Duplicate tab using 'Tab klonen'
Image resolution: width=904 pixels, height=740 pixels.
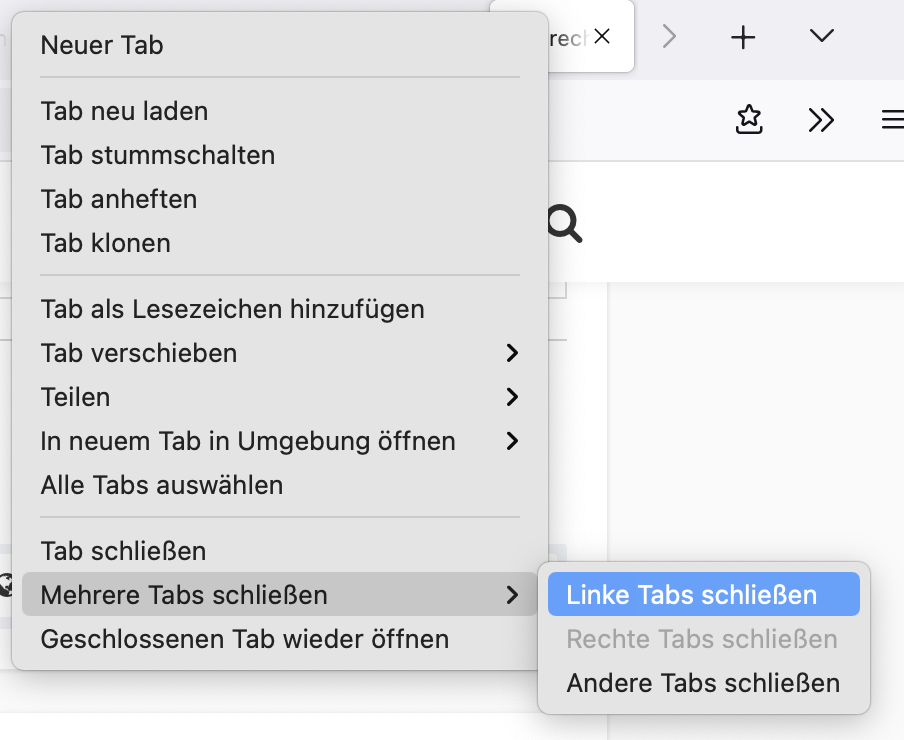tap(106, 243)
